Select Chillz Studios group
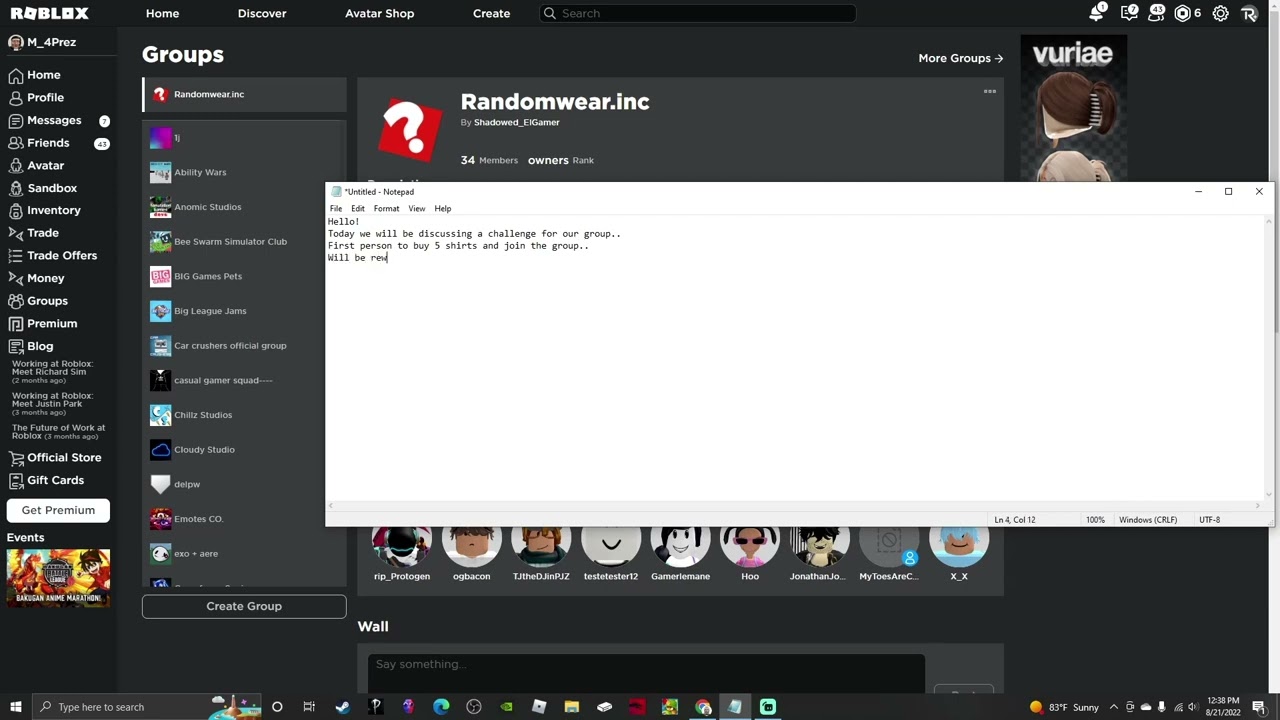The height and width of the screenshot is (720, 1280). click(x=244, y=415)
